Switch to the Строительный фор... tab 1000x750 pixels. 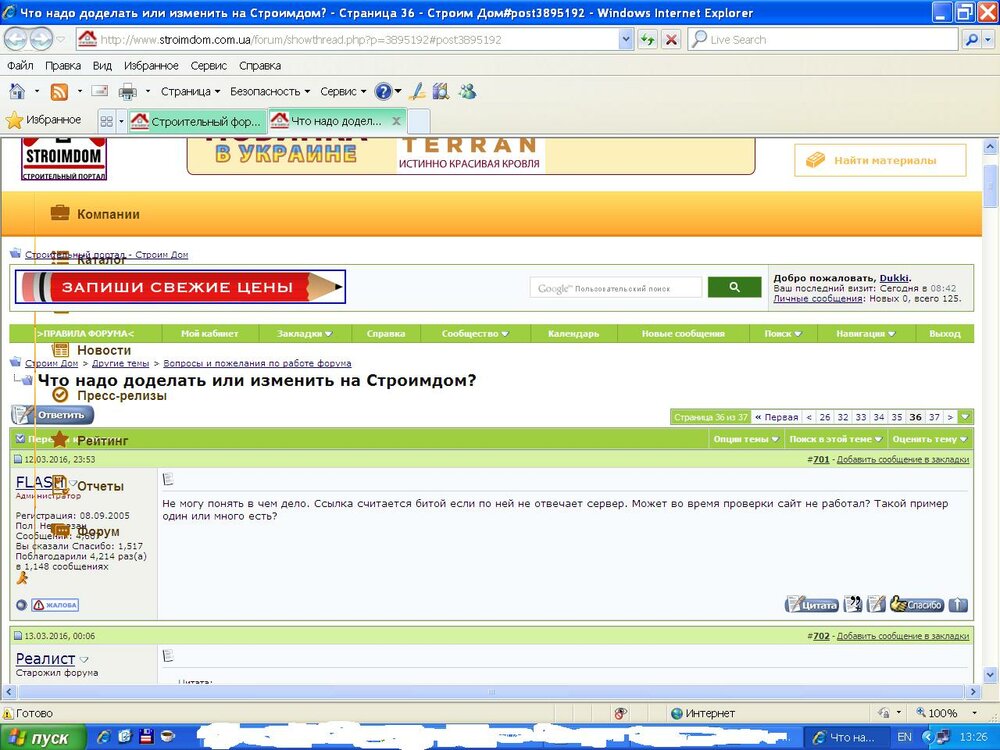click(x=196, y=121)
